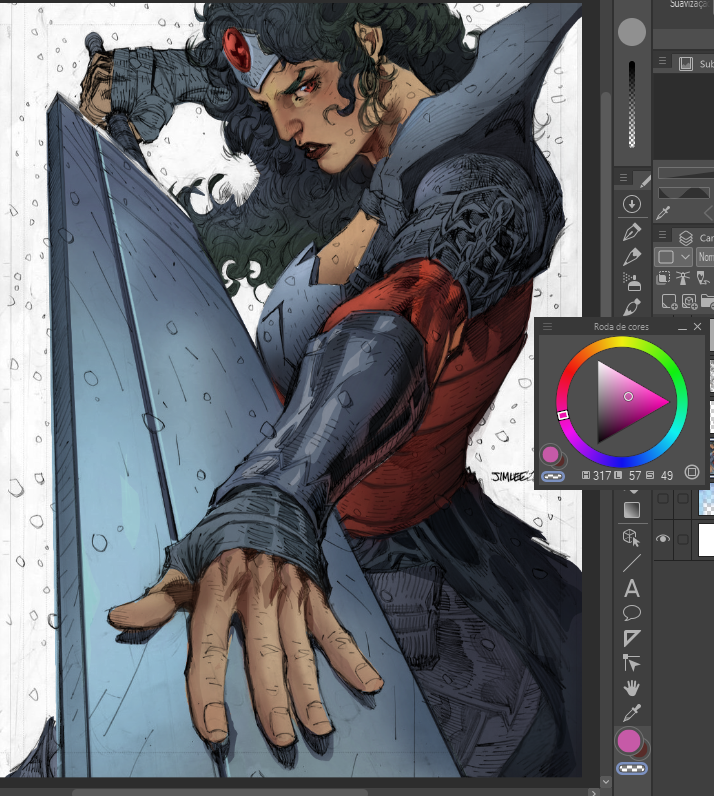This screenshot has height=796, width=714.
Task: Click the left chevron in the brush panel
Action: click(708, 213)
